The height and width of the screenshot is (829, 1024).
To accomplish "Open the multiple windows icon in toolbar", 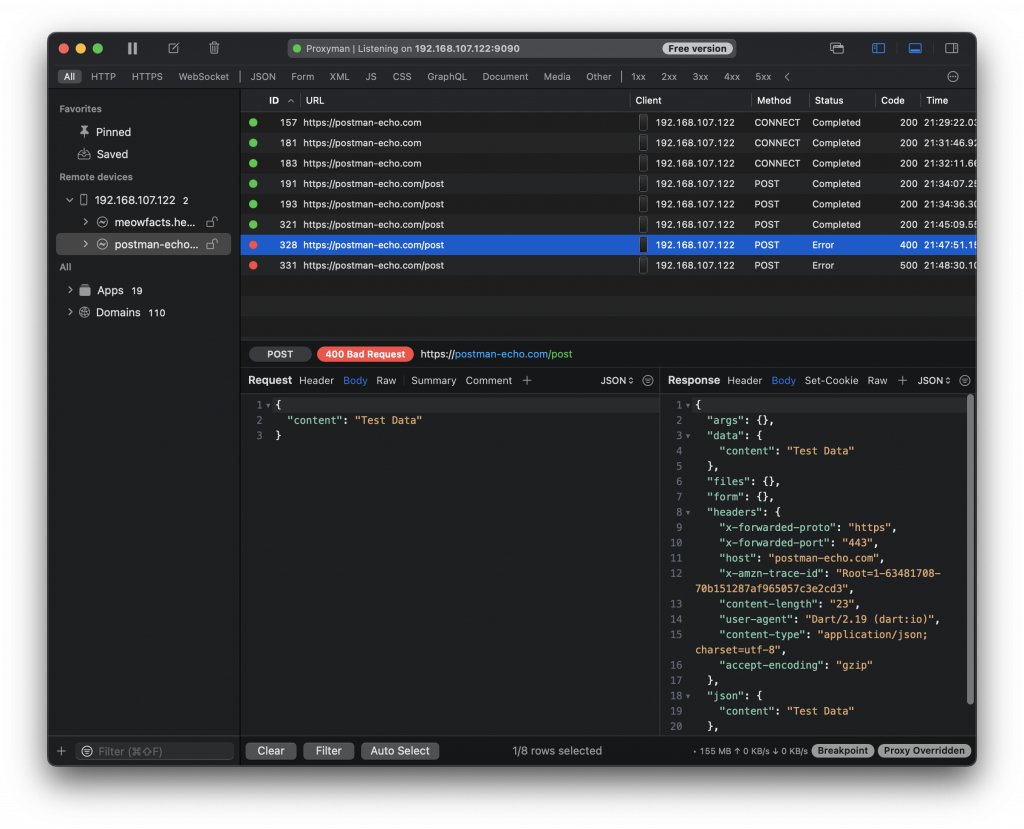I will [837, 48].
